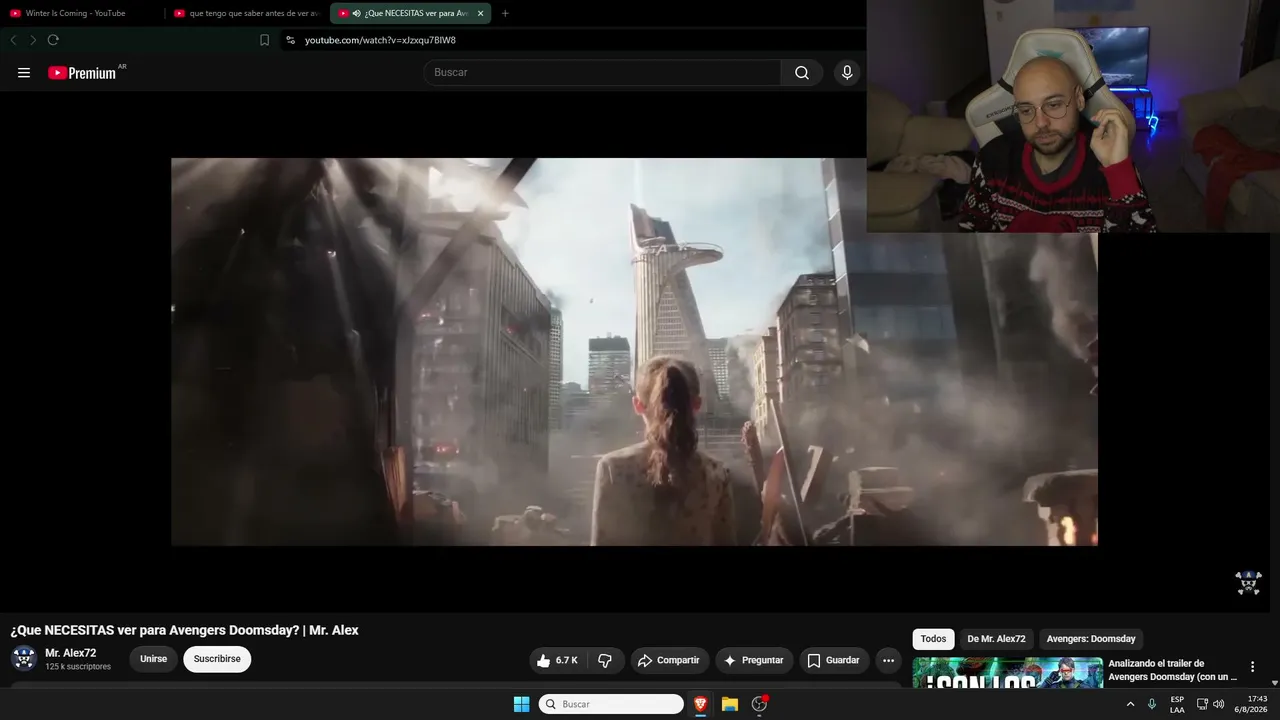Open File Explorer from the taskbar
1280x720 pixels.
(730, 704)
